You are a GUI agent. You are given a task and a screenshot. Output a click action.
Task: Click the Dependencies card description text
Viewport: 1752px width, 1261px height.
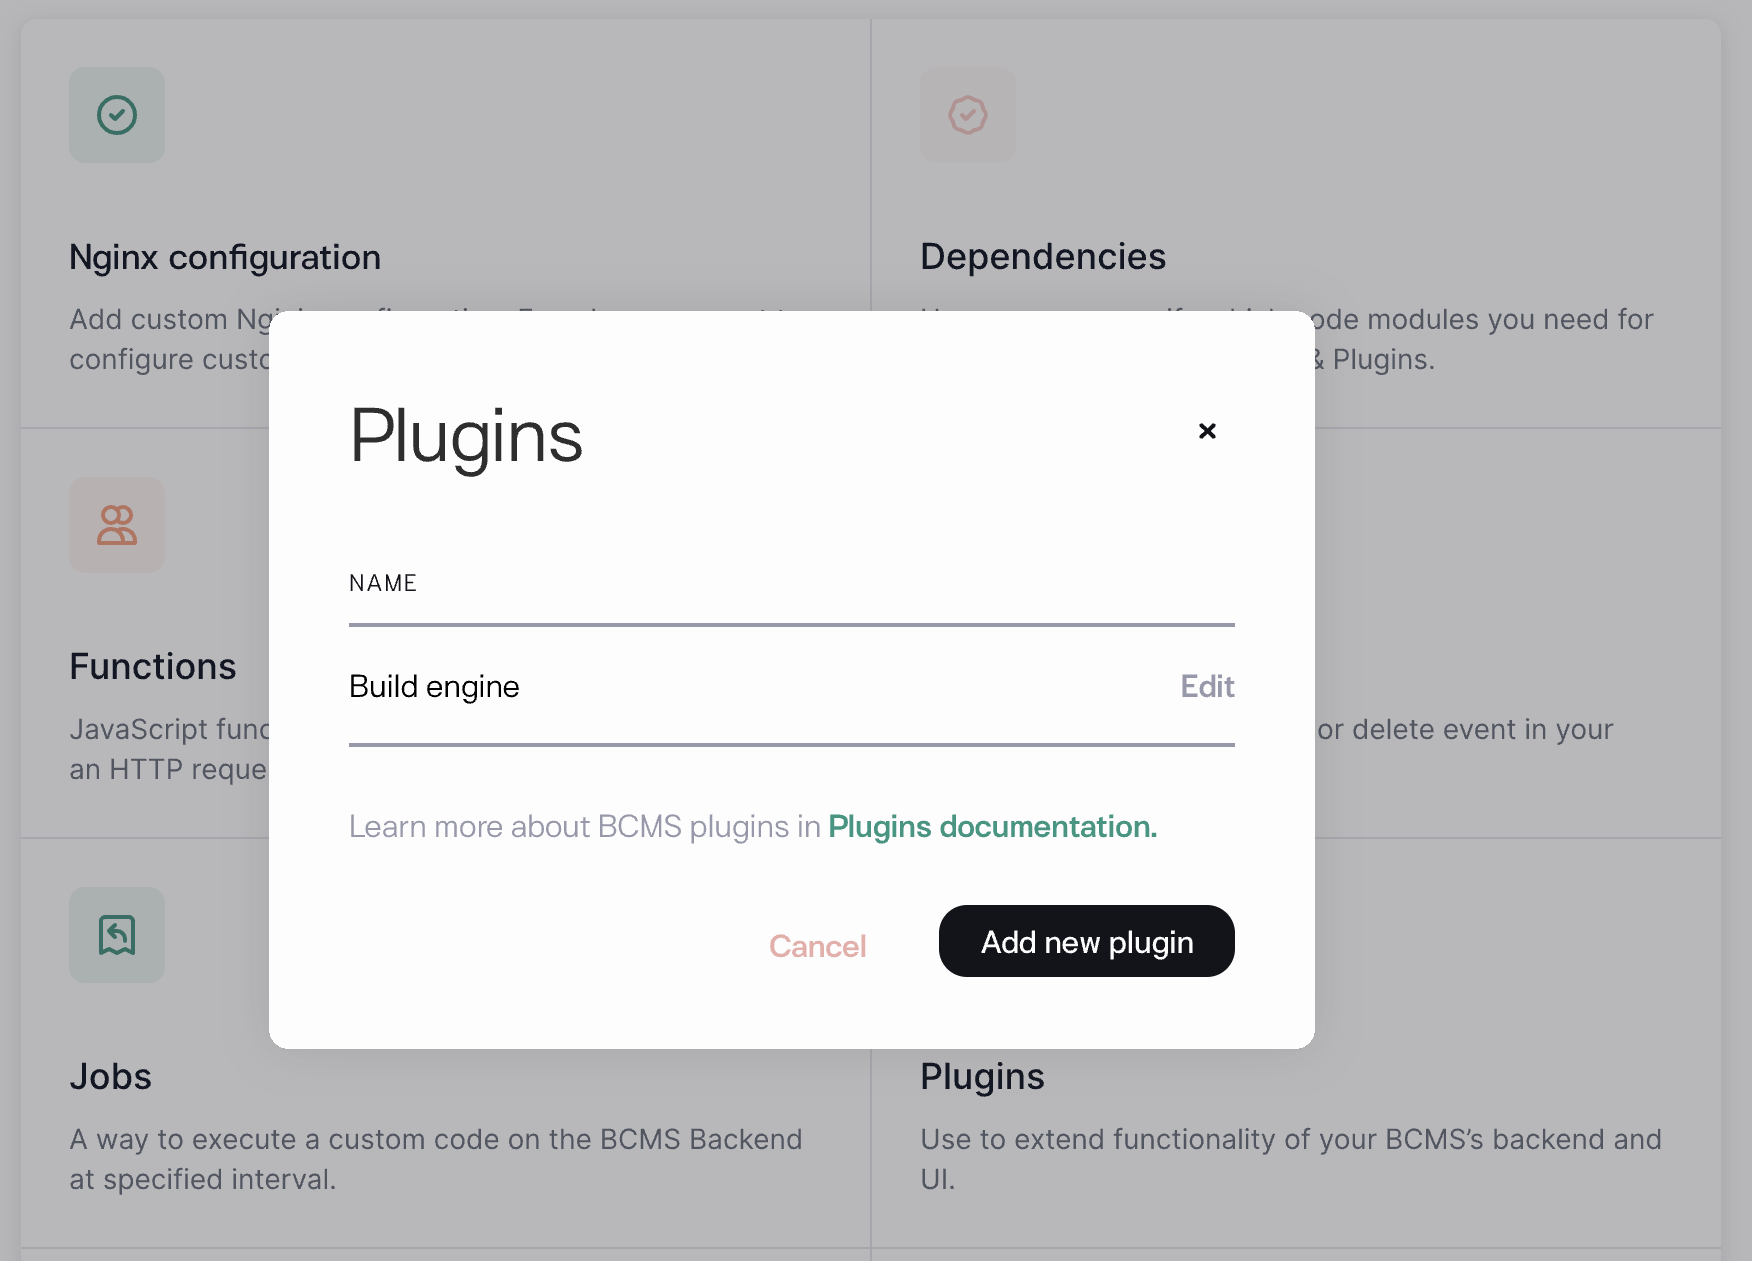(x=1480, y=339)
